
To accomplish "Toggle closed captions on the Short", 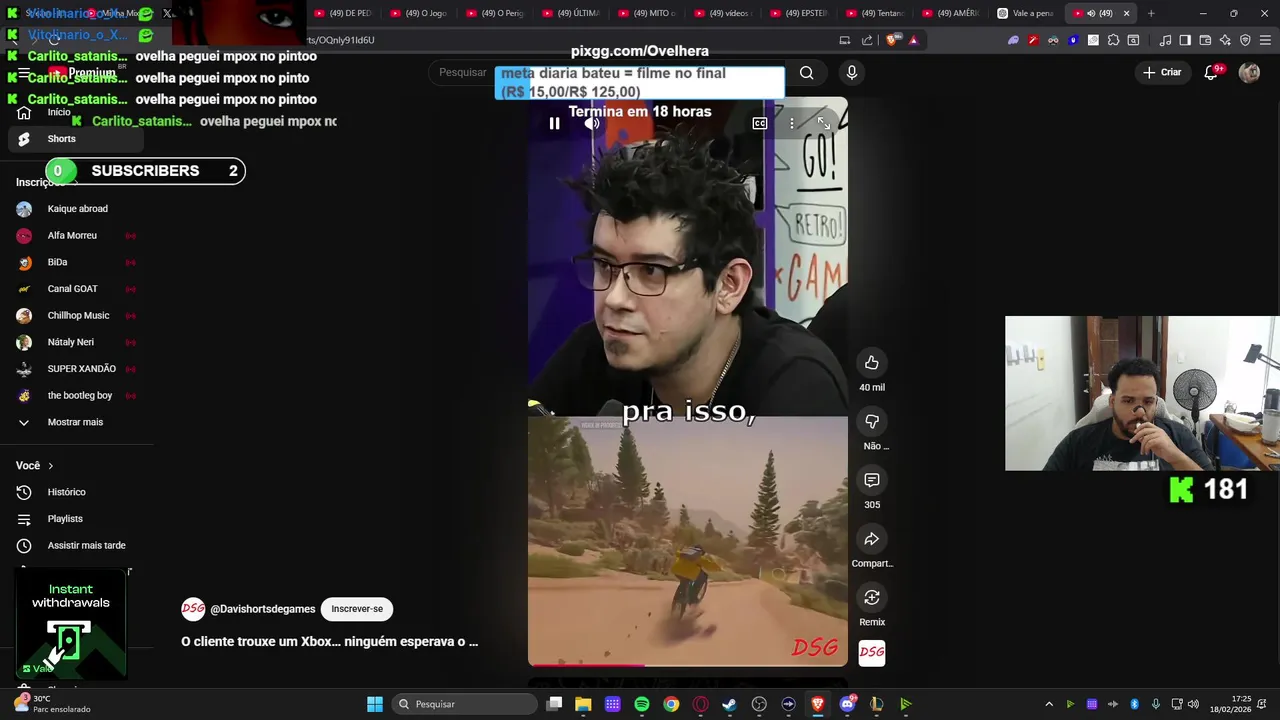I will click(760, 123).
